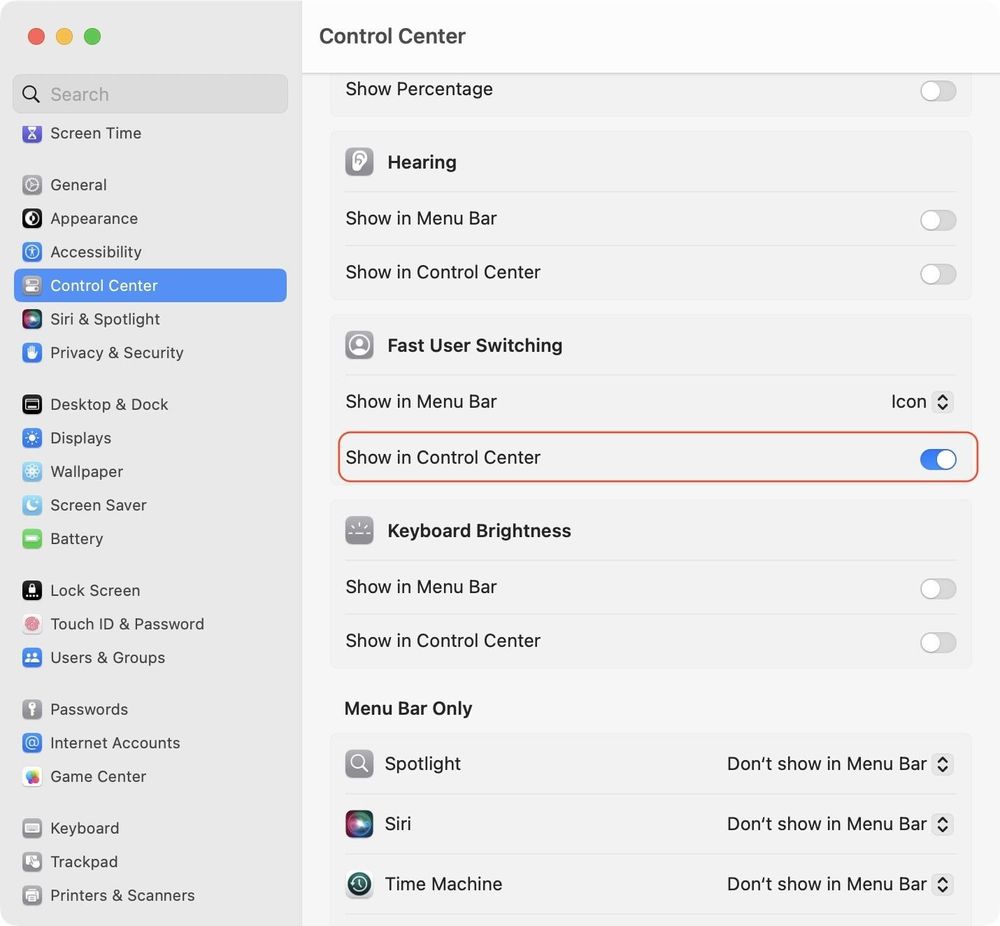Go to Battery settings
The width and height of the screenshot is (1000, 926).
coord(77,538)
